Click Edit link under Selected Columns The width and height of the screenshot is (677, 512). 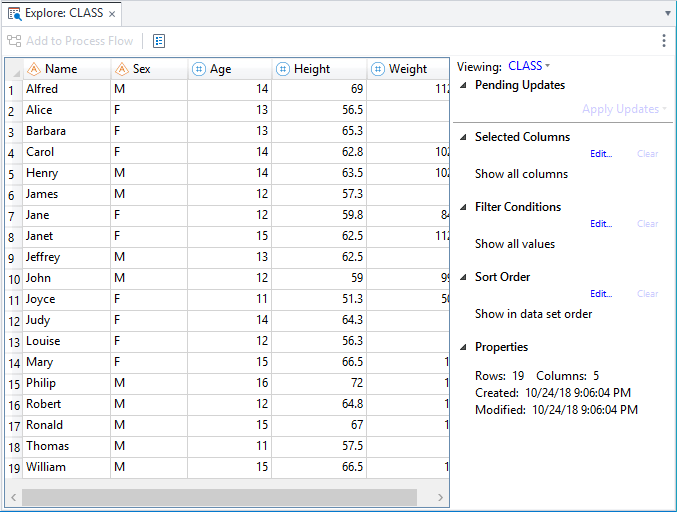click(601, 154)
